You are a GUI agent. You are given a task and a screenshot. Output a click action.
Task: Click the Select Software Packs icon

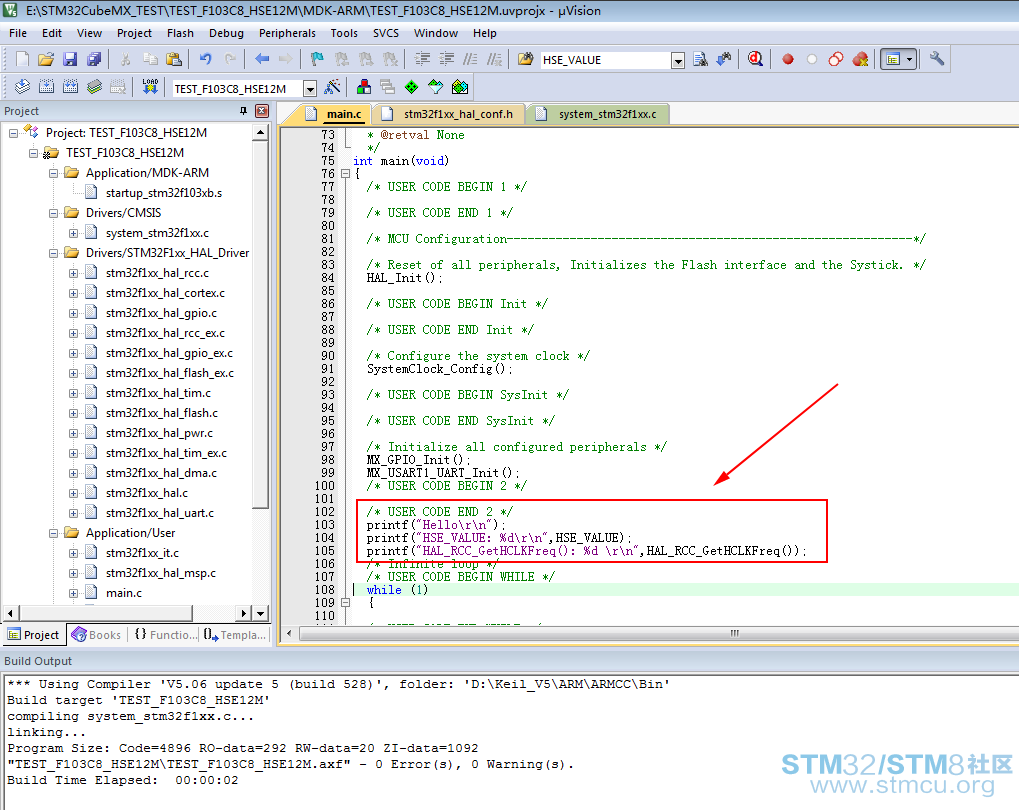[x=435, y=86]
